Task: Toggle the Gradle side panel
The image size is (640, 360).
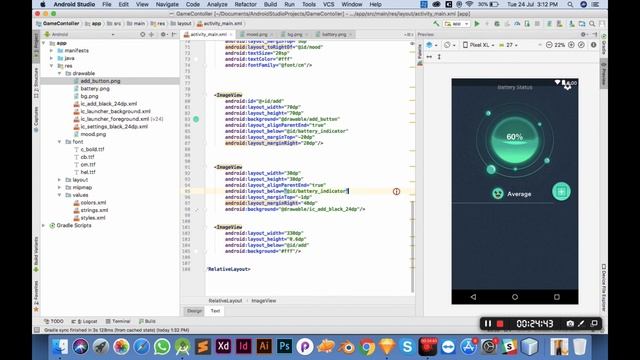Action: pyautogui.click(x=604, y=45)
